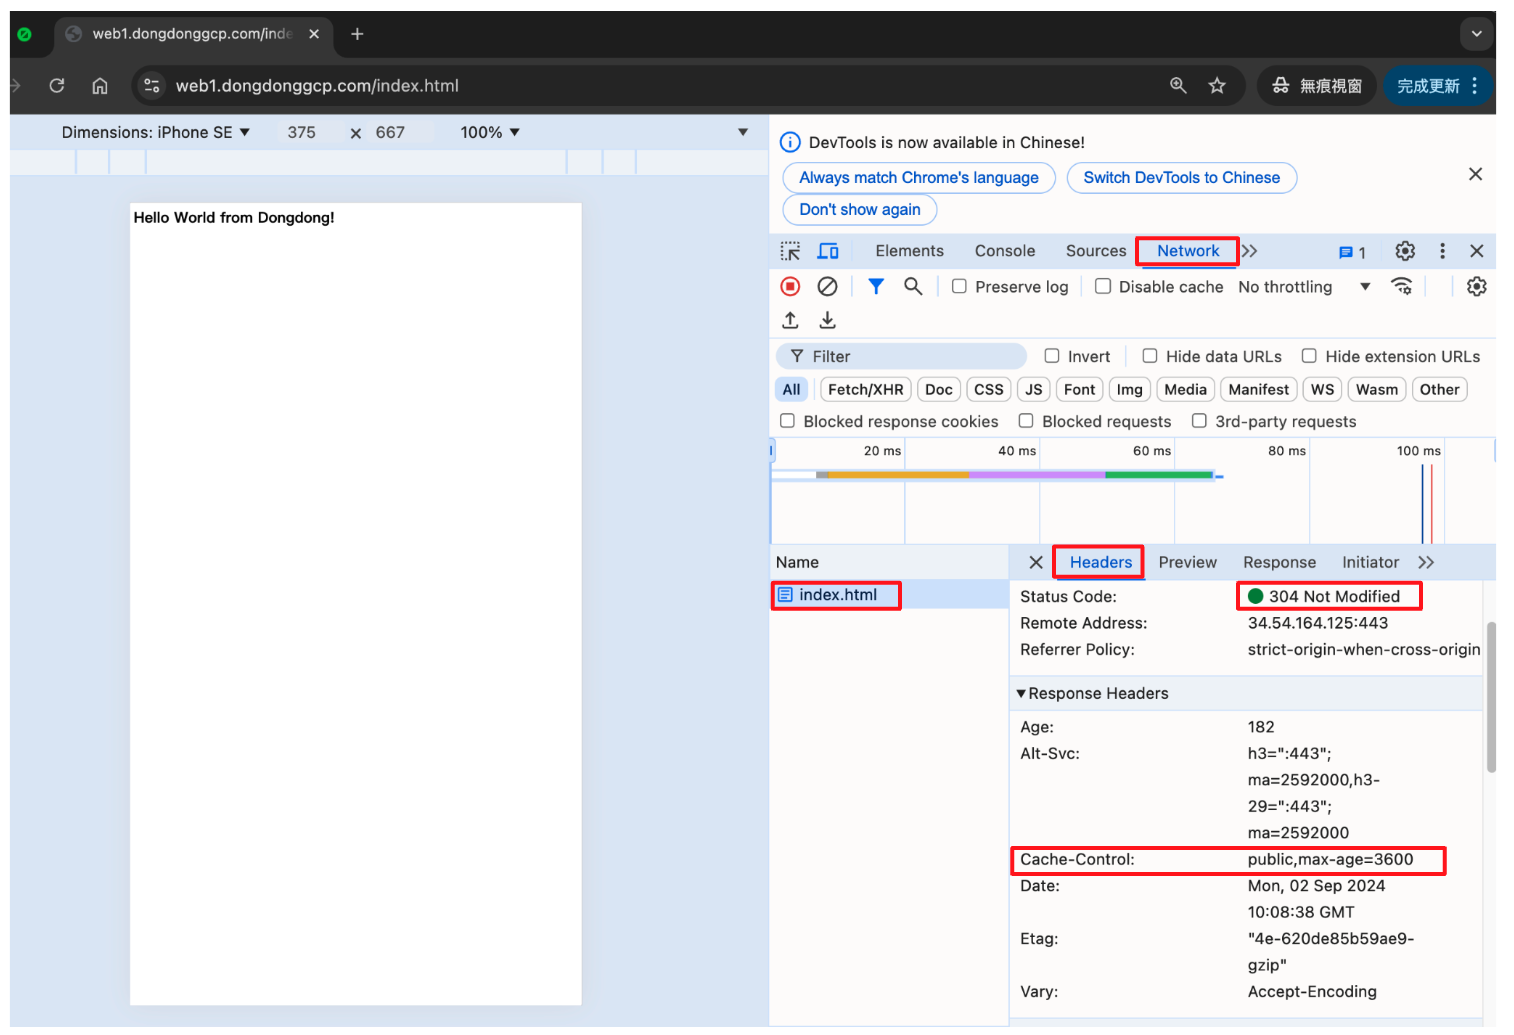This screenshot has width=1514, height=1035.
Task: Click the export HAR download icon
Action: (x=827, y=320)
